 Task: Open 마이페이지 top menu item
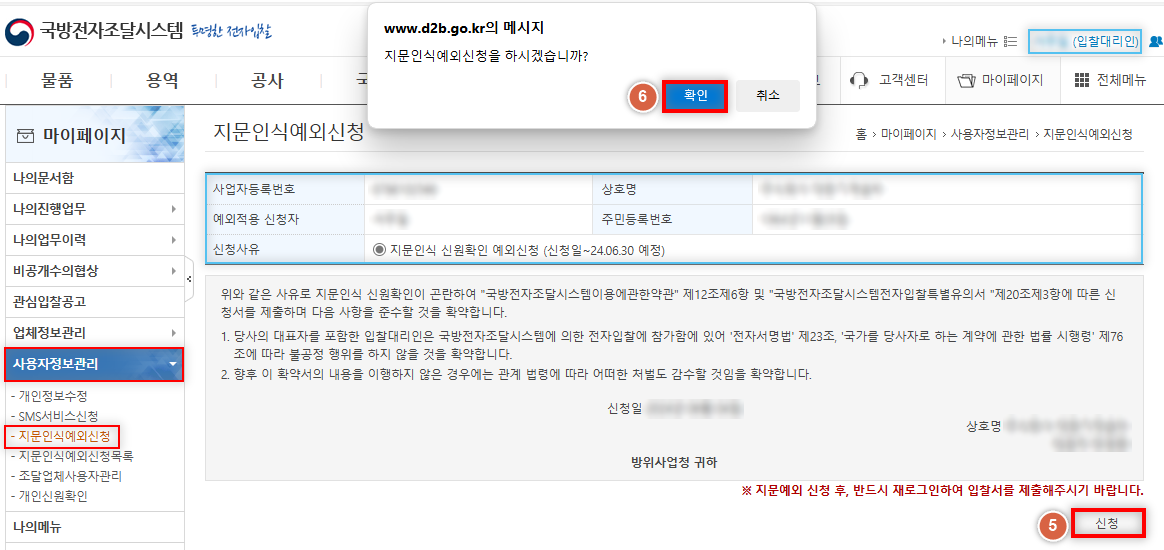999,80
